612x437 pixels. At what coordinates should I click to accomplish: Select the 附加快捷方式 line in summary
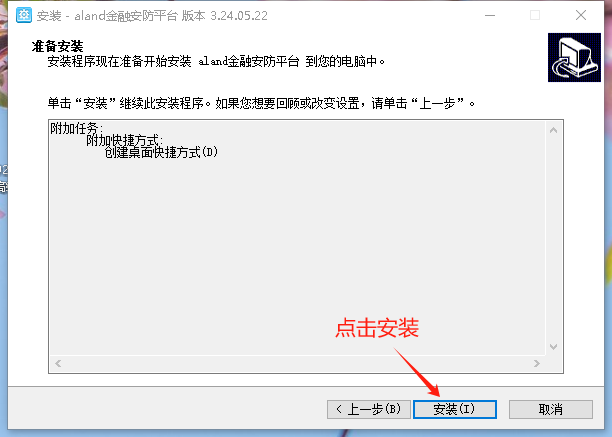point(125,140)
